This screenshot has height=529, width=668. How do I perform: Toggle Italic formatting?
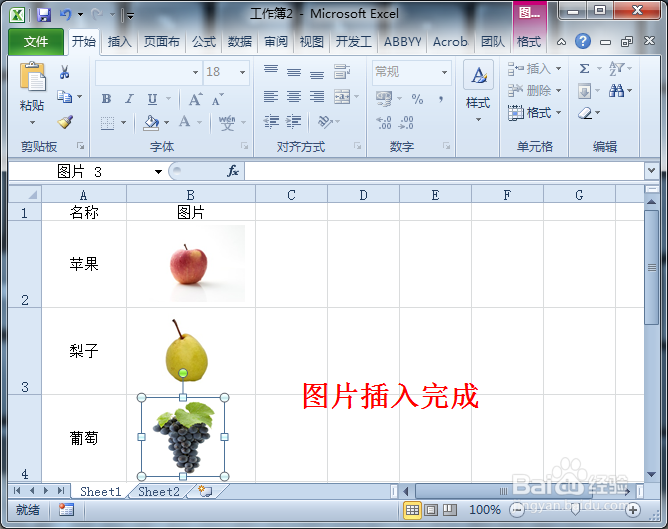pos(130,99)
